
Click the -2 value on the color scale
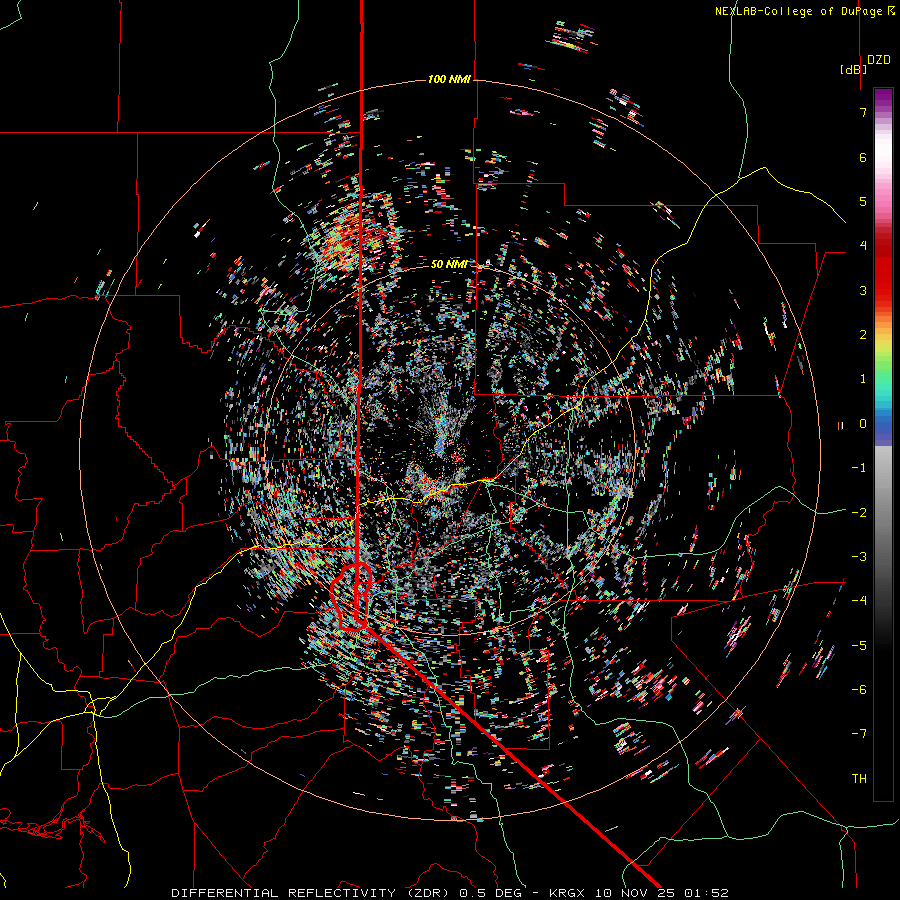(x=859, y=513)
